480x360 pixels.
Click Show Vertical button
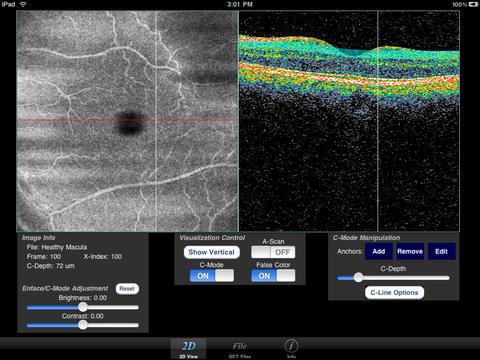[x=212, y=252]
